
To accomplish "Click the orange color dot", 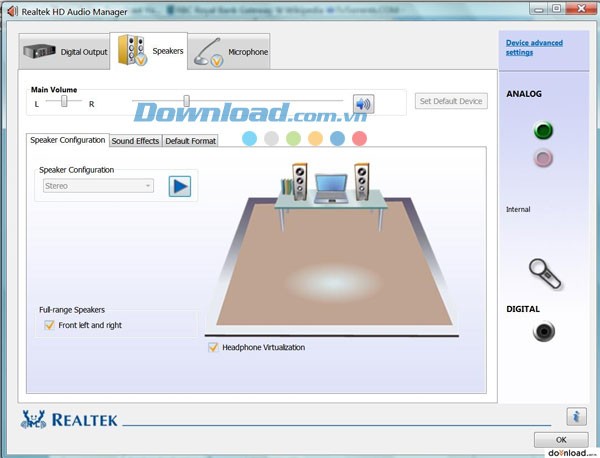I will [315, 139].
